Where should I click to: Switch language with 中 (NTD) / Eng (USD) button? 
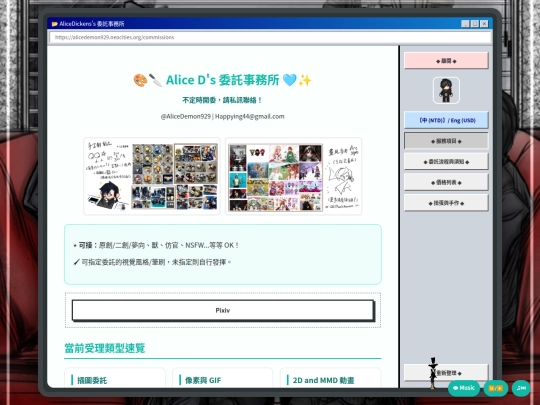(x=446, y=120)
